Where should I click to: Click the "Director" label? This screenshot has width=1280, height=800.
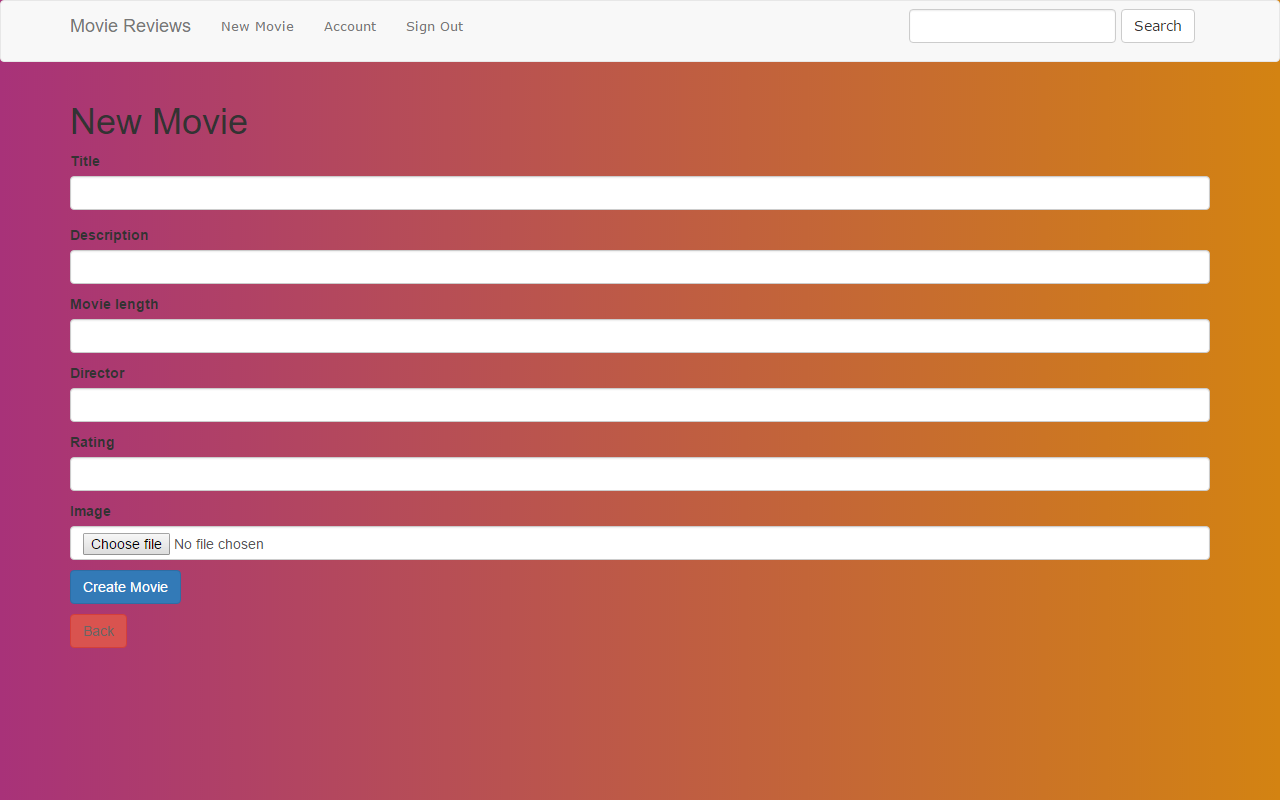97,373
